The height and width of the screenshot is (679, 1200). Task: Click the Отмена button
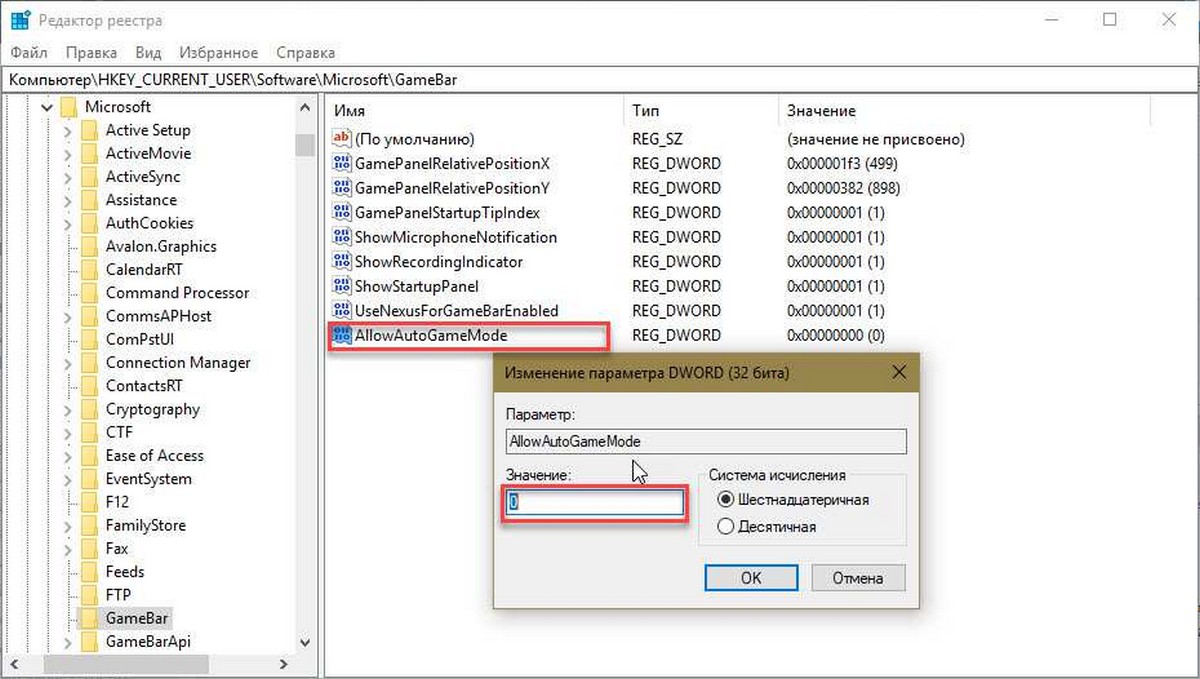(x=857, y=578)
